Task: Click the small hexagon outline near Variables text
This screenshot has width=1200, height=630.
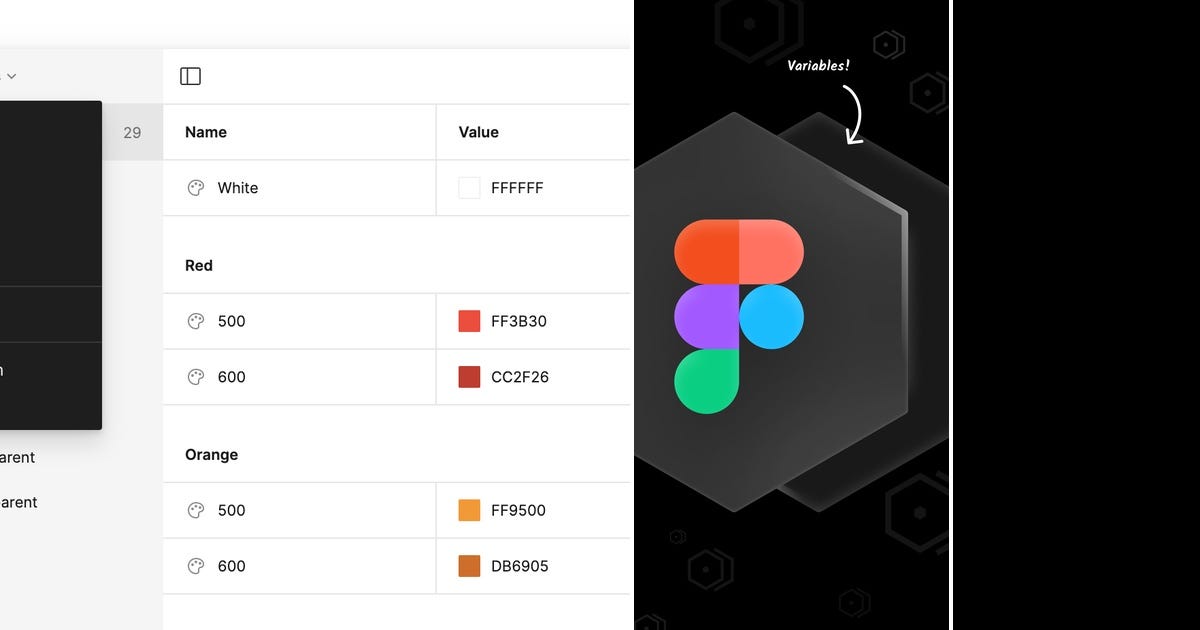Action: 886,44
